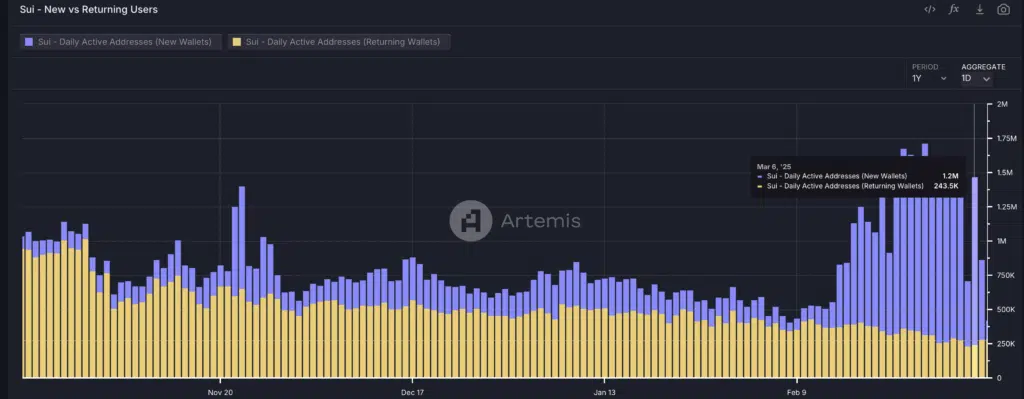
Task: Click the 243.5K tooltip value
Action: tap(946, 186)
